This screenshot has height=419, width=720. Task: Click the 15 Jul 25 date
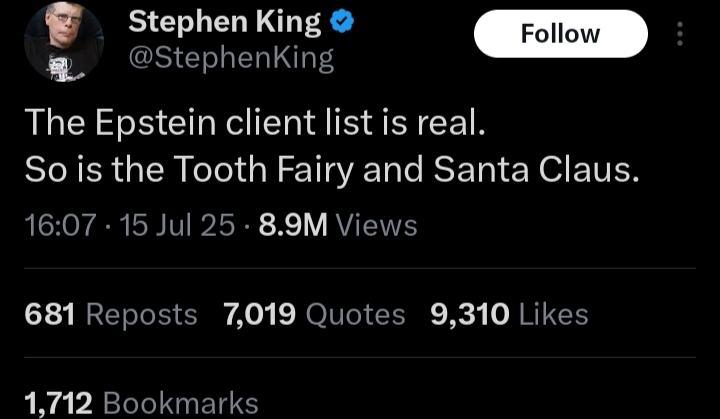(177, 226)
